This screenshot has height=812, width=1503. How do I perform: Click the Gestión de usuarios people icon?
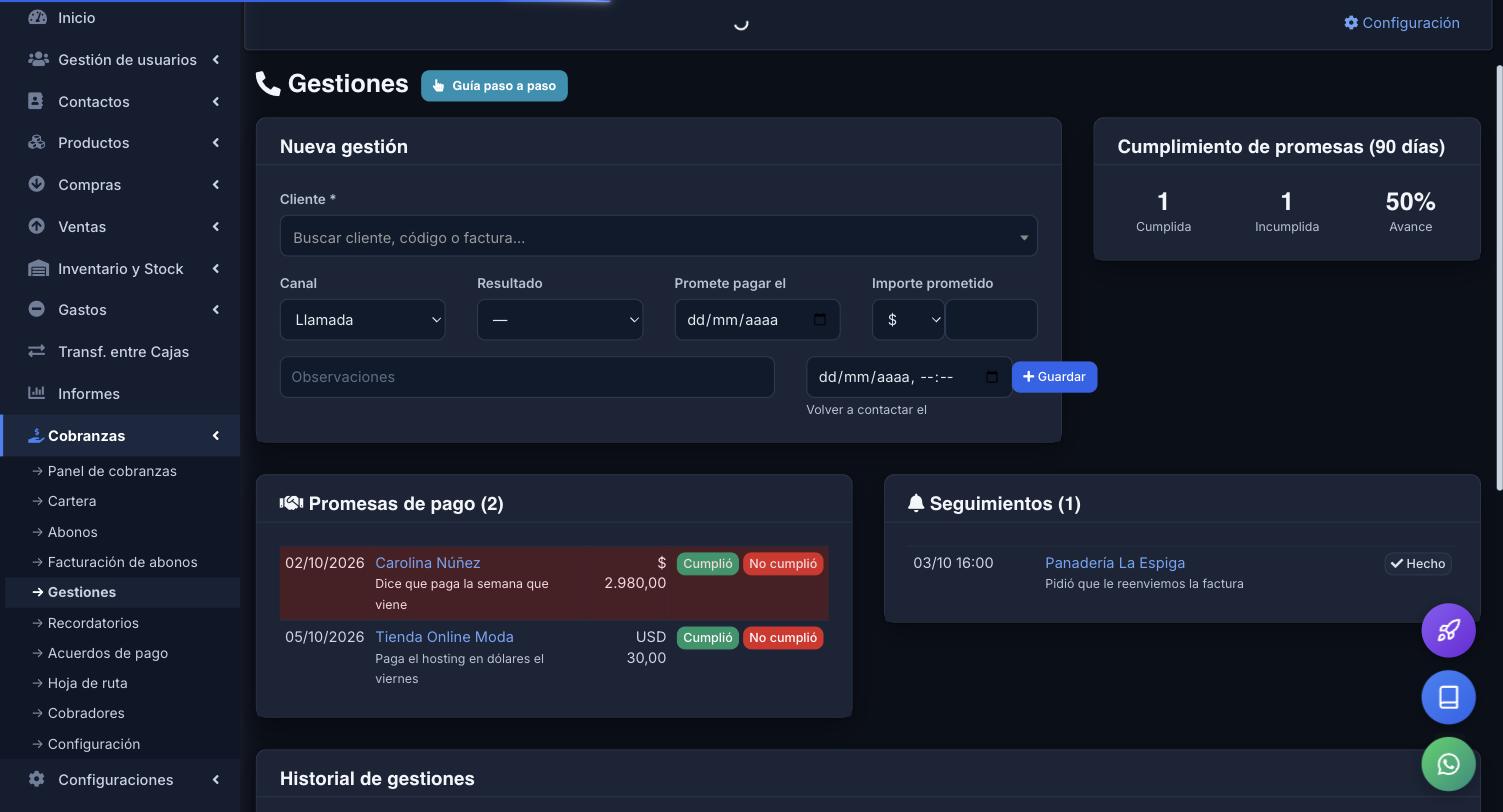click(x=38, y=59)
